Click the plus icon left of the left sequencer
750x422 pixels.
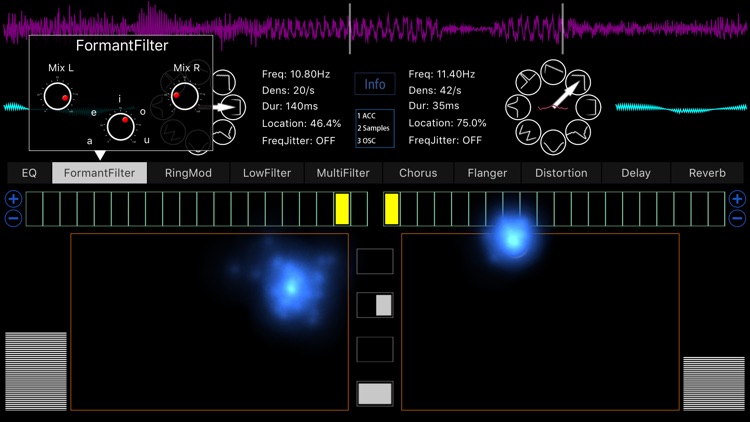(x=13, y=199)
